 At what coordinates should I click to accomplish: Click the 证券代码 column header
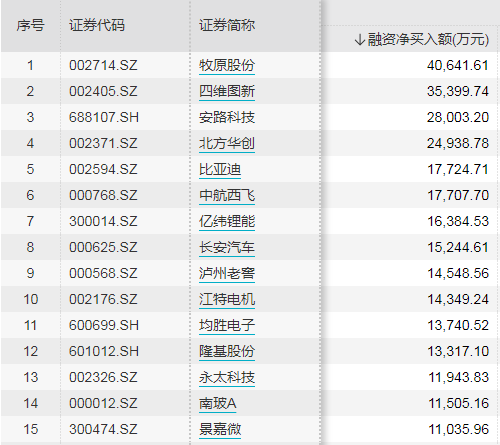pyautogui.click(x=97, y=25)
